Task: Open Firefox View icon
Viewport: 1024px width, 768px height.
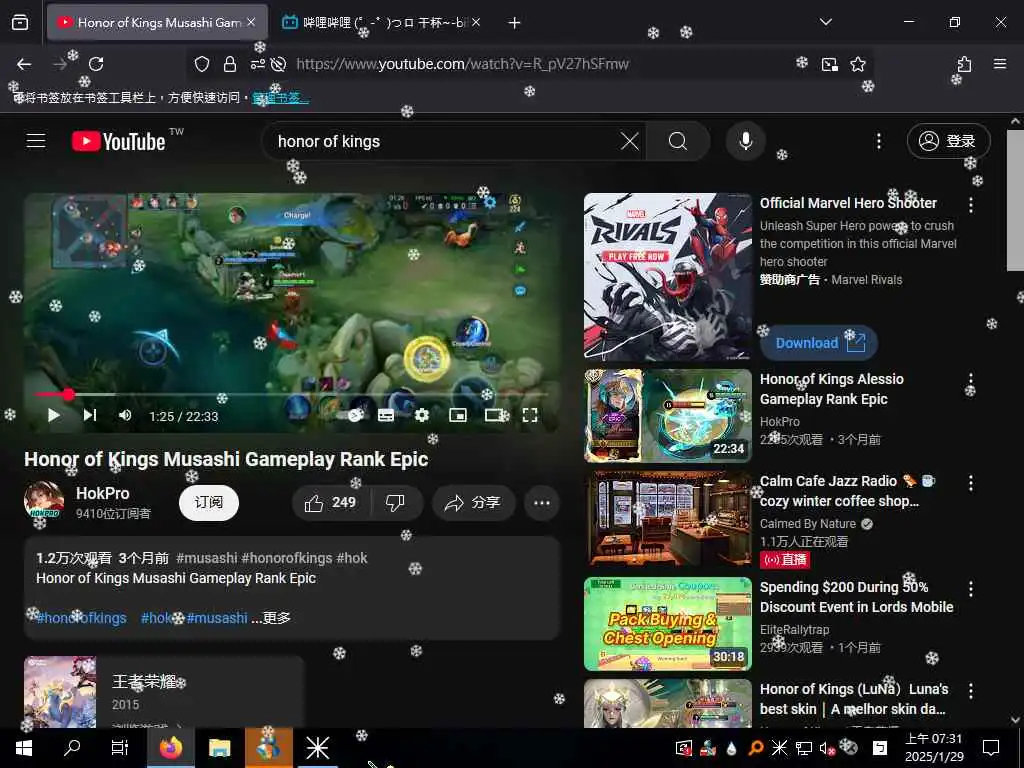Action: [20, 23]
